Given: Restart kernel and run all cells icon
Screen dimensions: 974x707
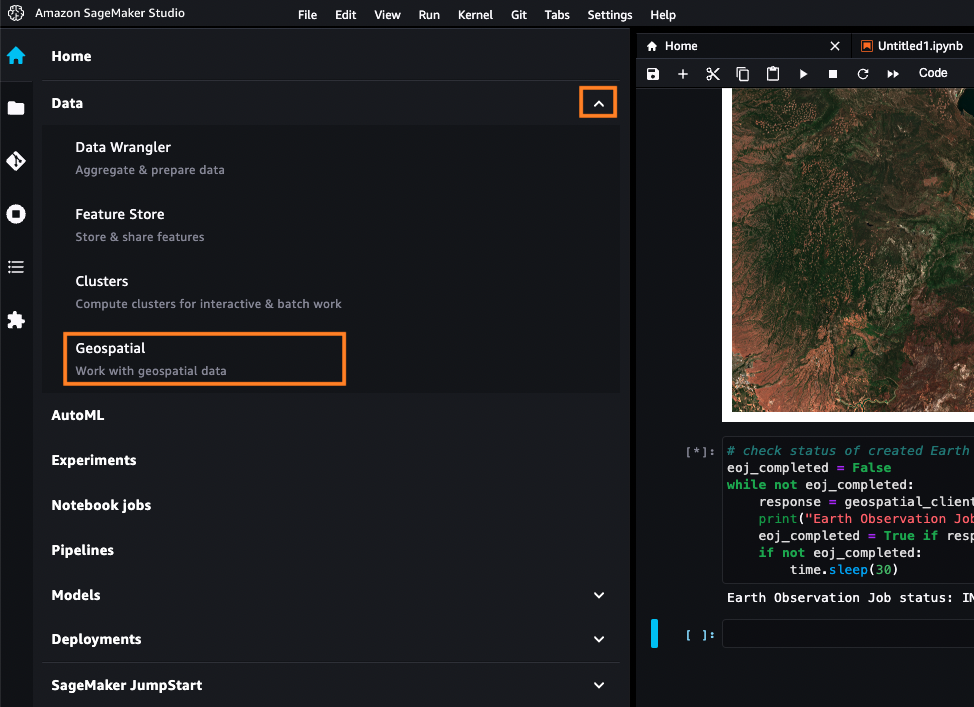Looking at the screenshot, I should pos(893,74).
